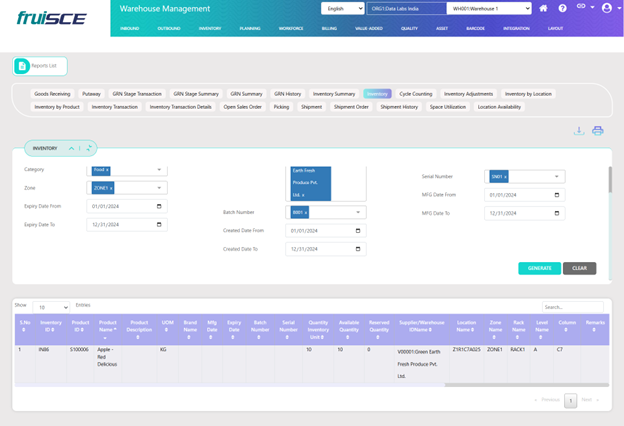This screenshot has height=426, width=624.
Task: Click the table Search input field
Action: (572, 307)
